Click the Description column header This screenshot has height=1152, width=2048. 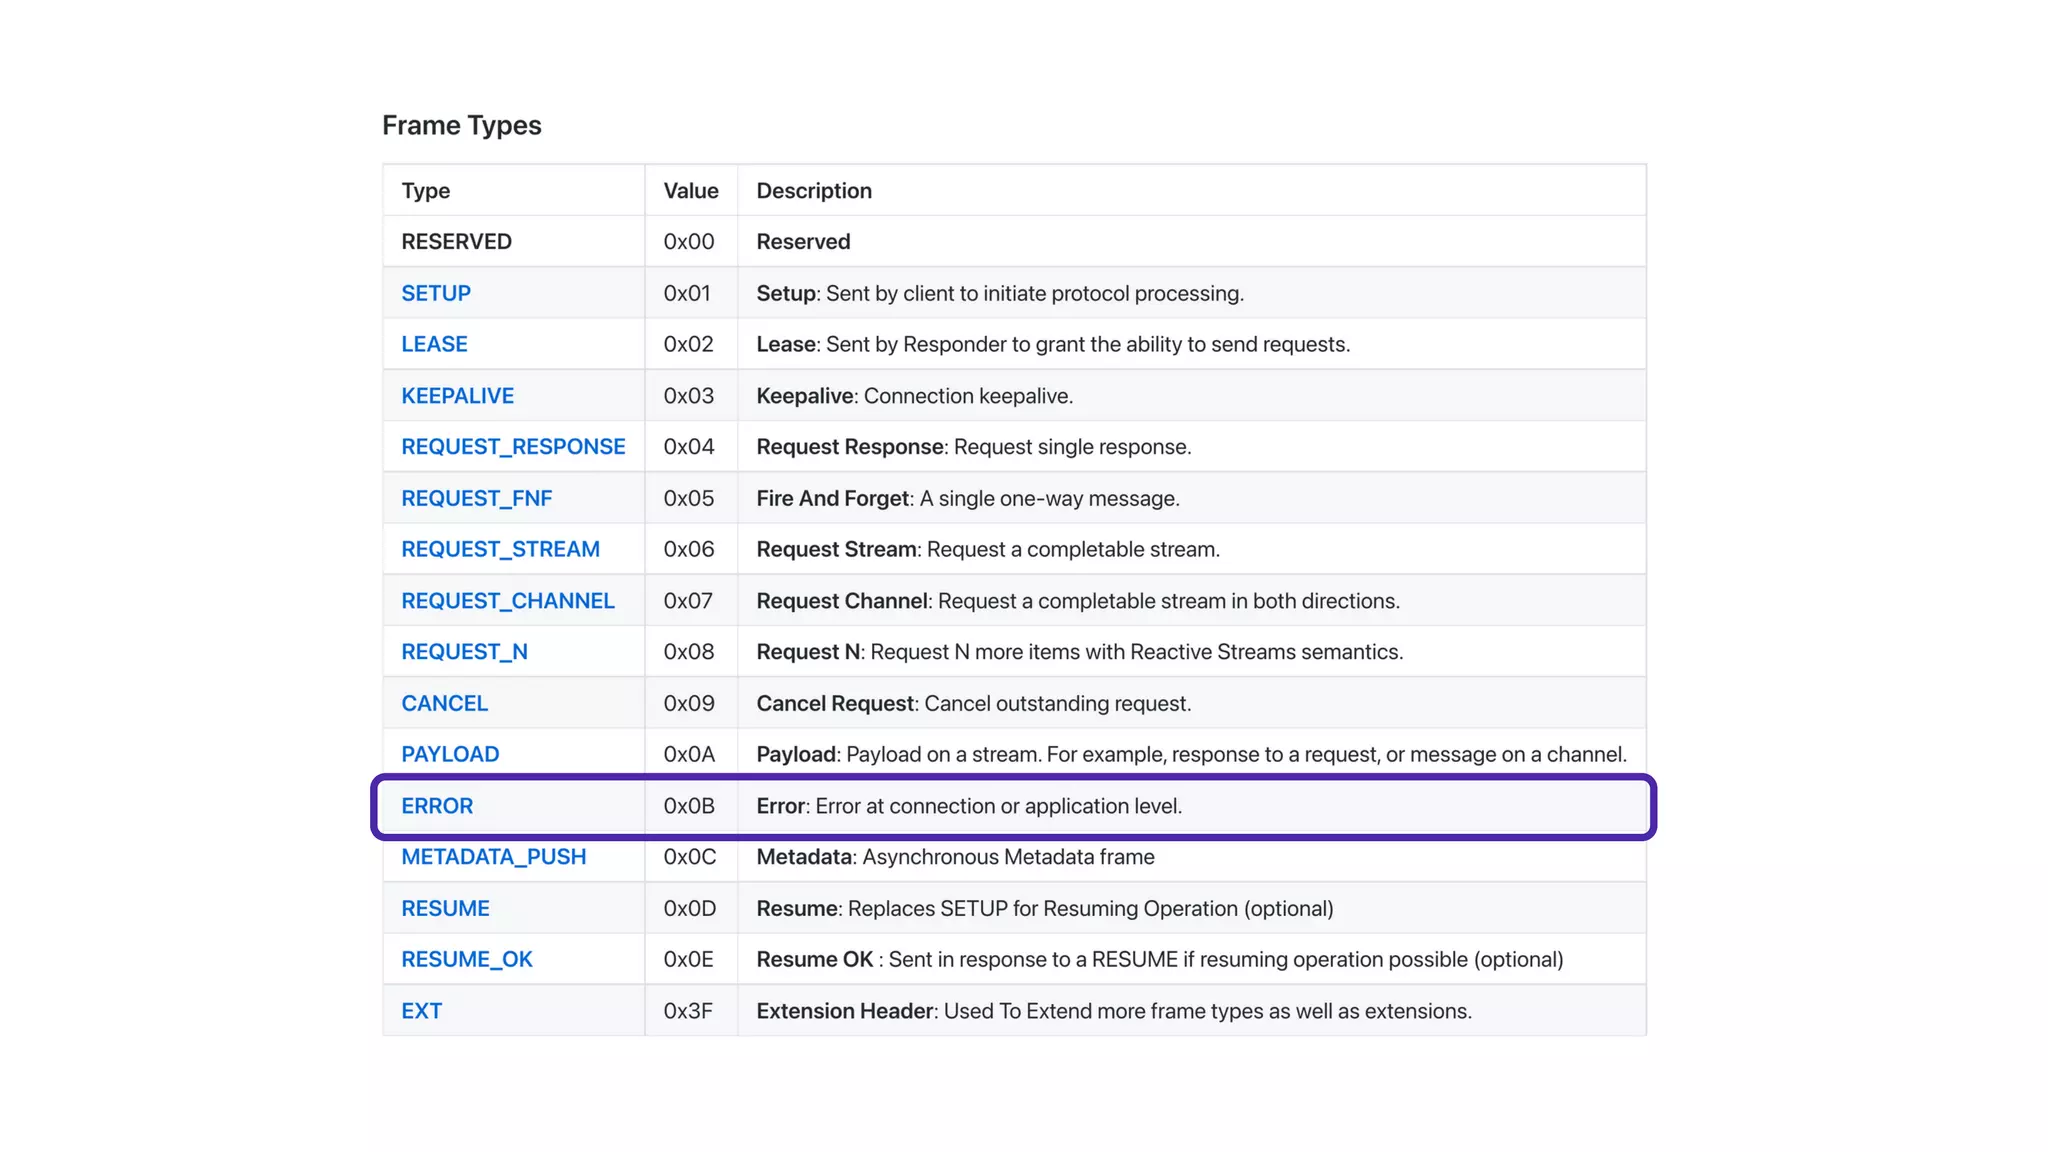click(813, 190)
